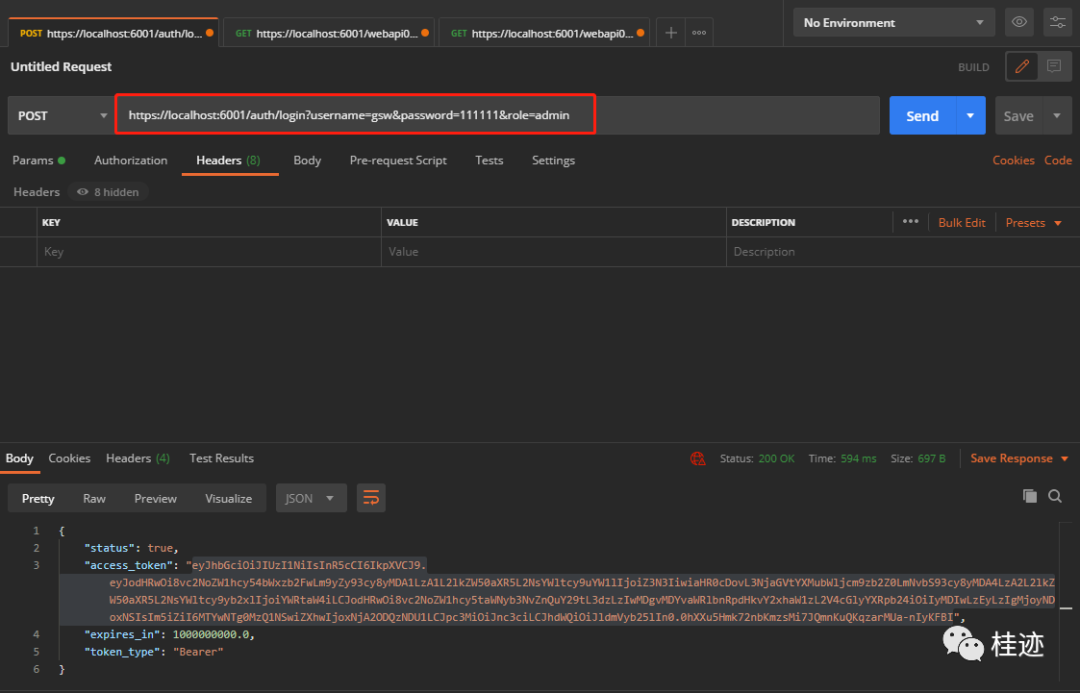The width and height of the screenshot is (1080, 693).
Task: Open the Code link
Action: [x=1058, y=161]
